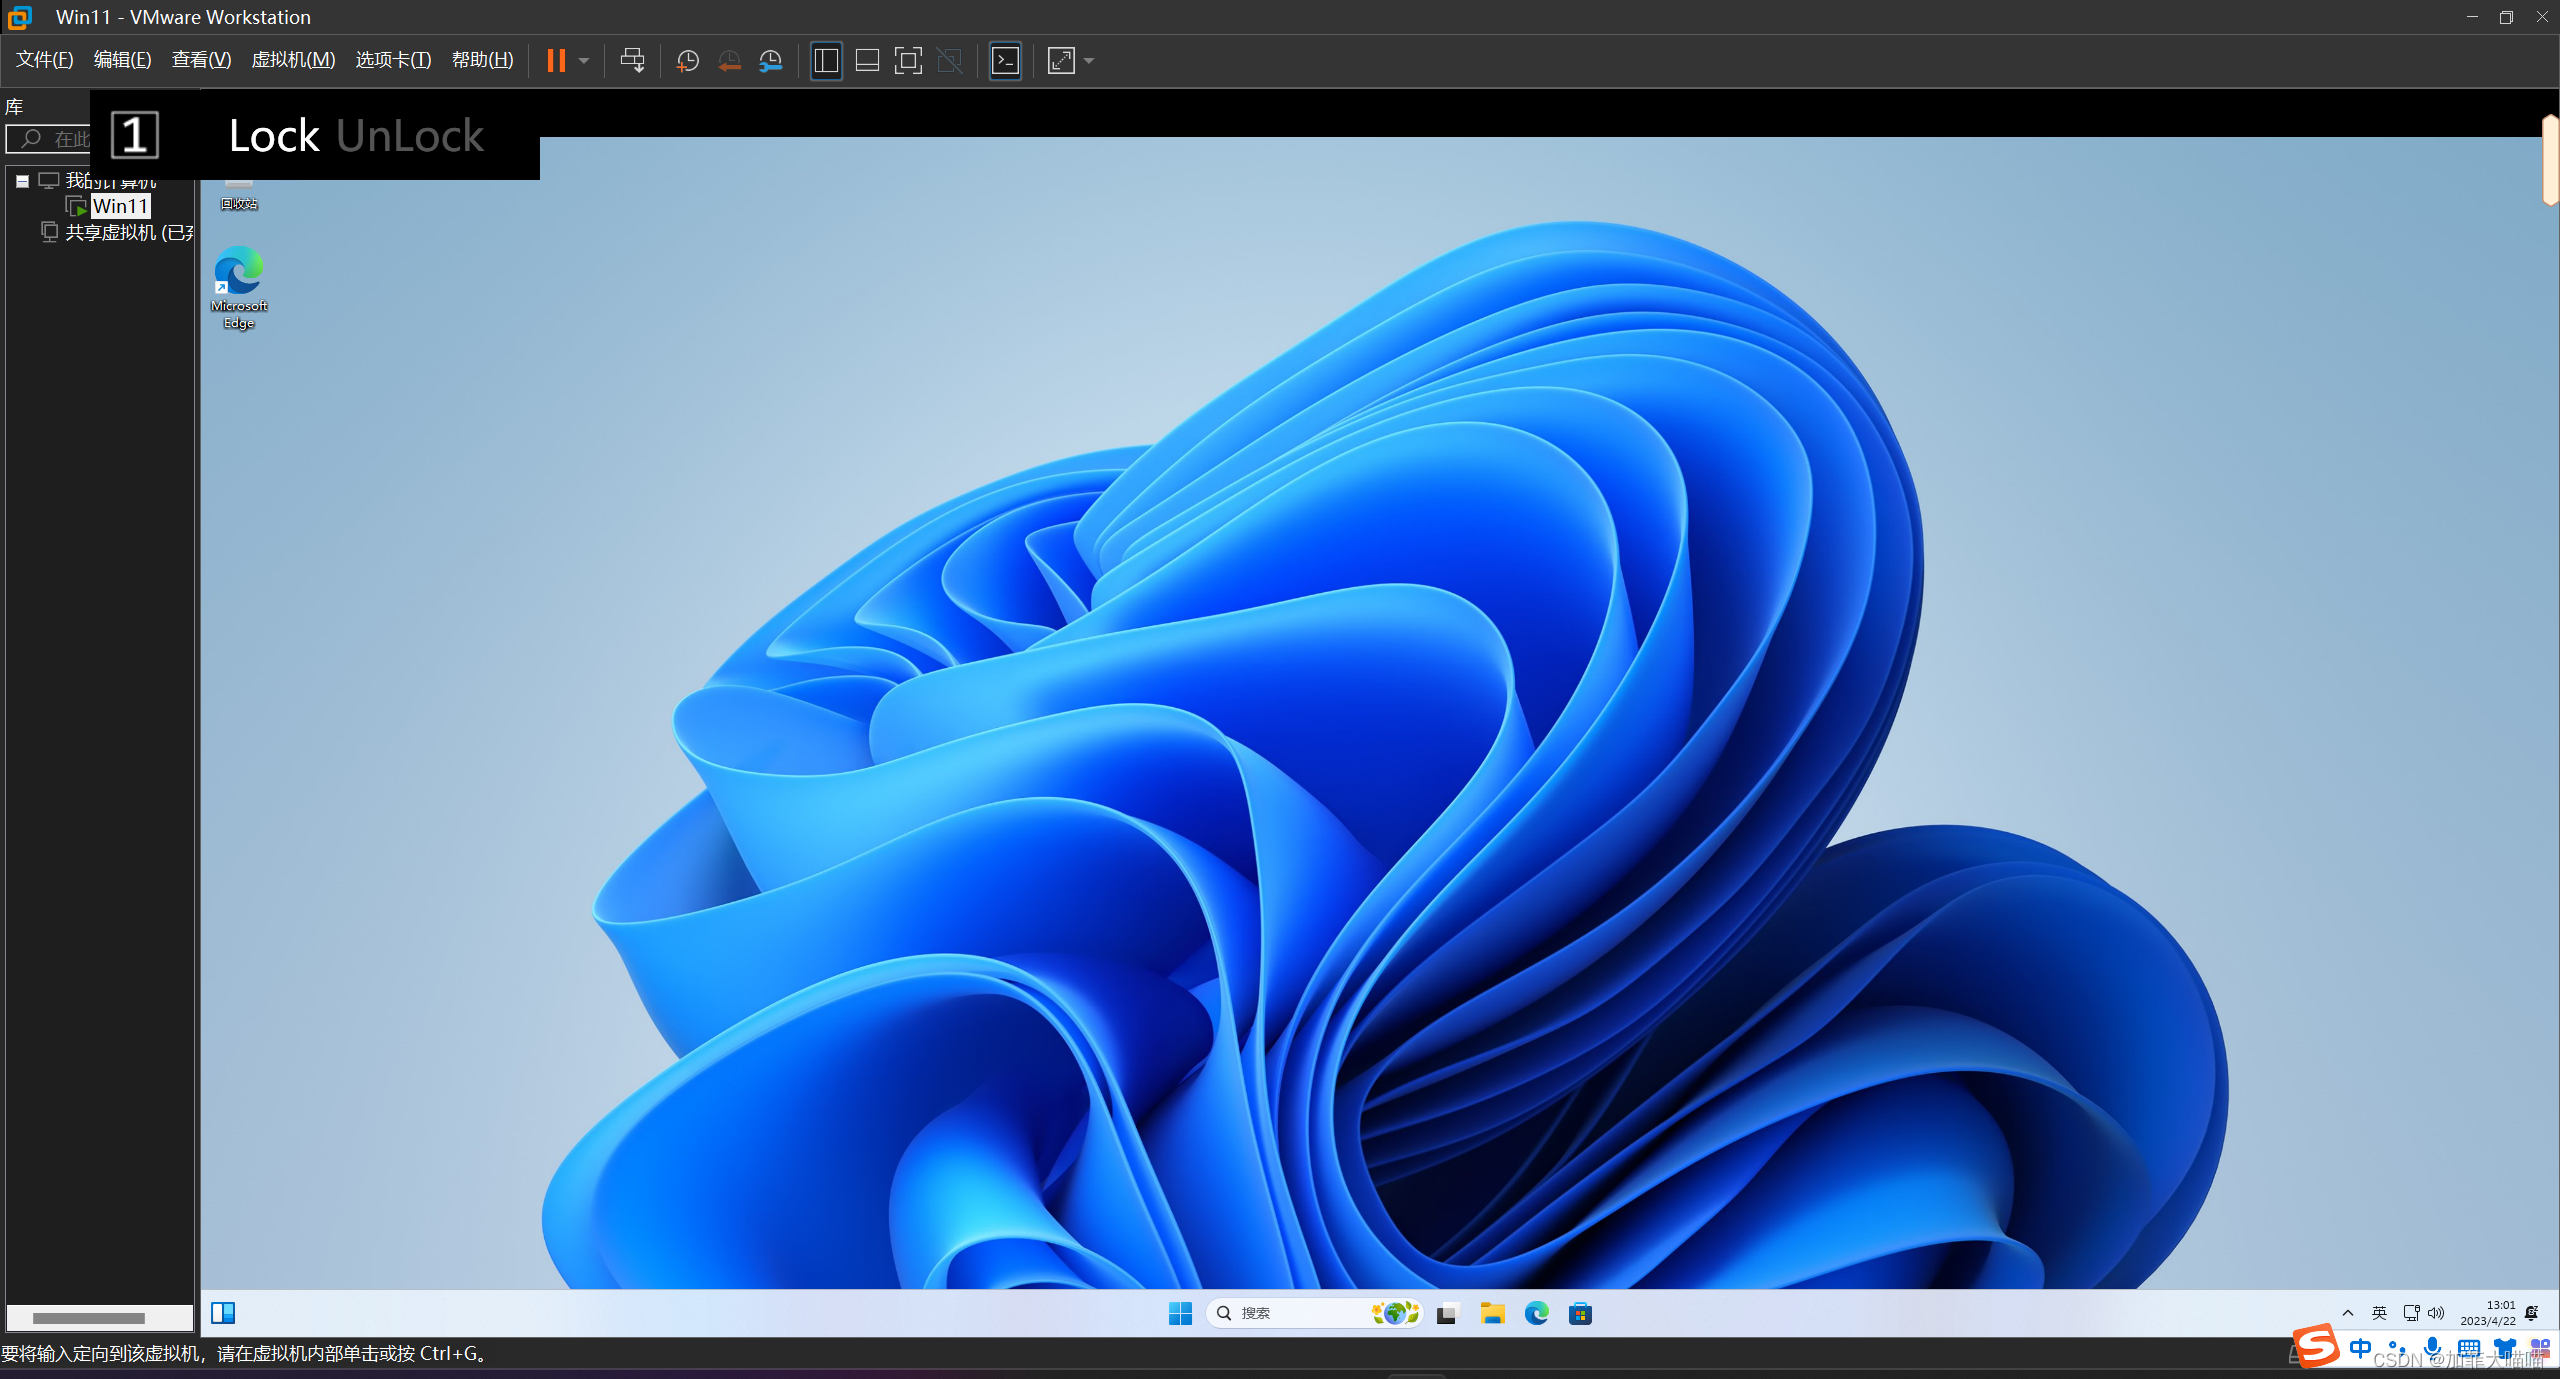Click the 搜索 box on the guest taskbar

tap(1314, 1313)
